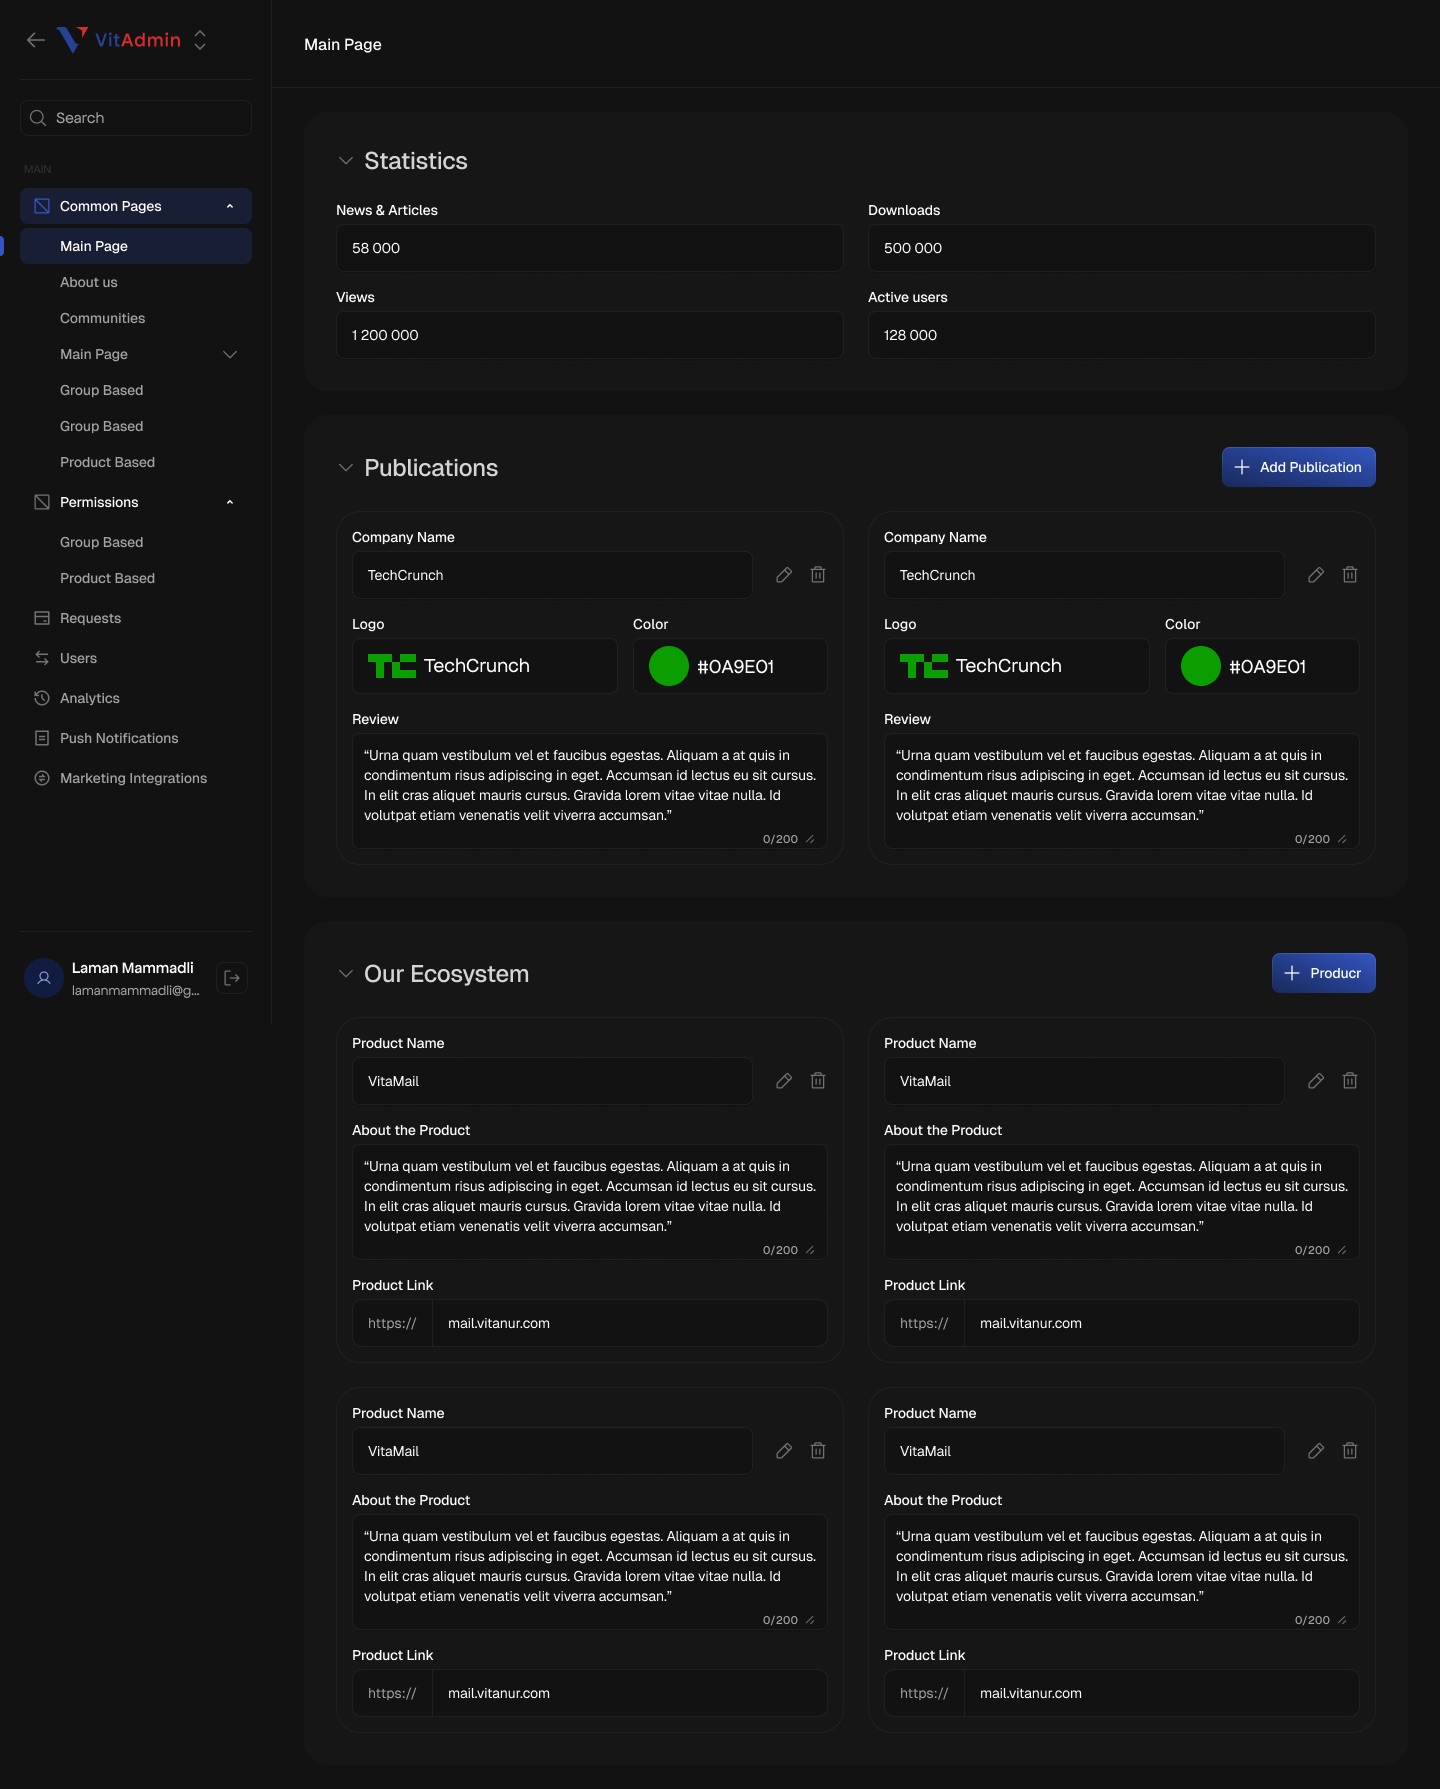The width and height of the screenshot is (1440, 1789).
Task: Click the Add Publication button
Action: (1299, 467)
